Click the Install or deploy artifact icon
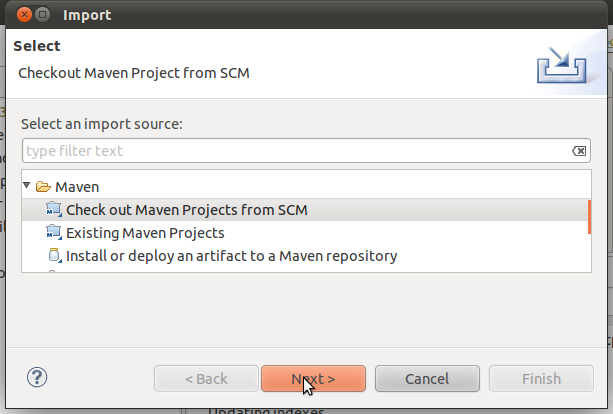Screen dimensions: 613x414 (54, 256)
